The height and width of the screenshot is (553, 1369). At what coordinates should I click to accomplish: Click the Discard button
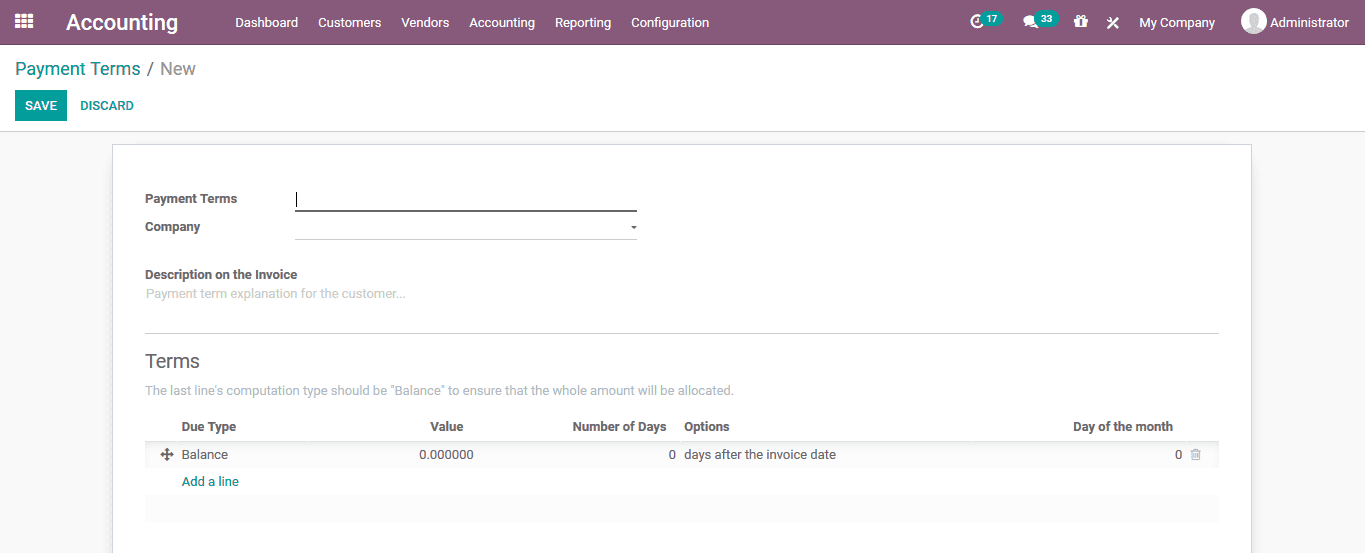click(x=107, y=106)
